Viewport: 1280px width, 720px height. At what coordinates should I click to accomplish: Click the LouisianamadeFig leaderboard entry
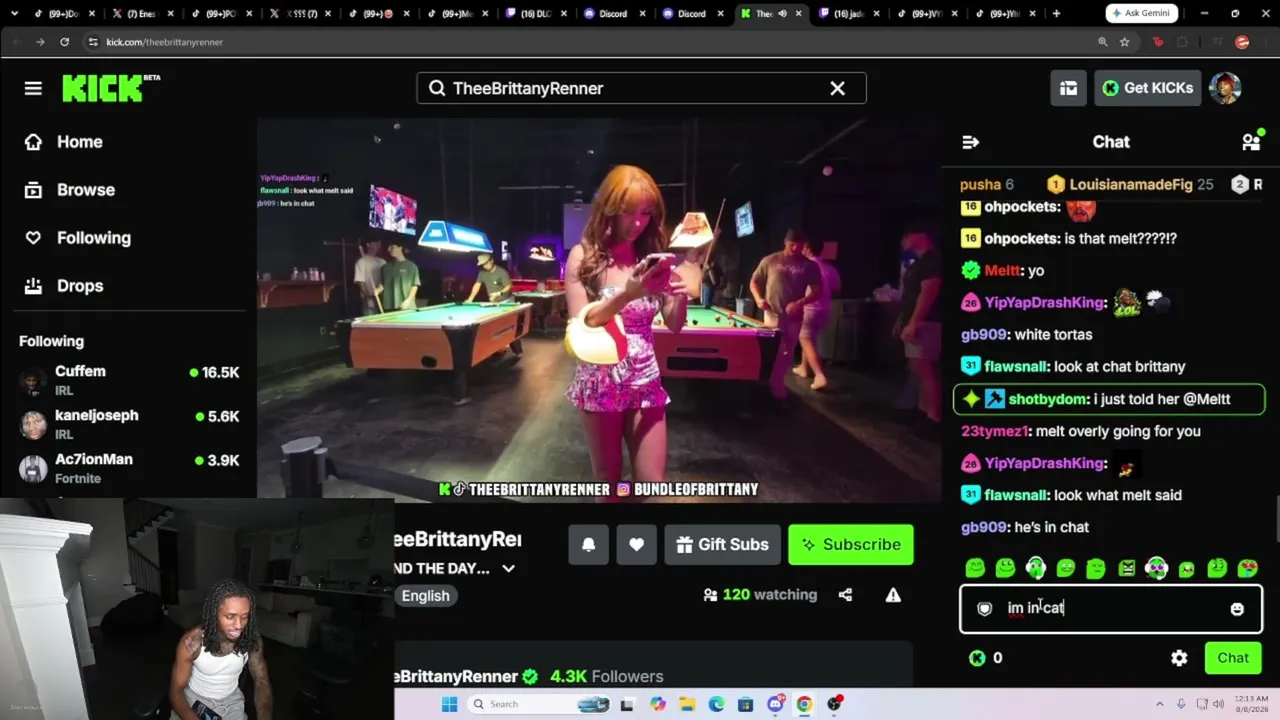click(1129, 184)
